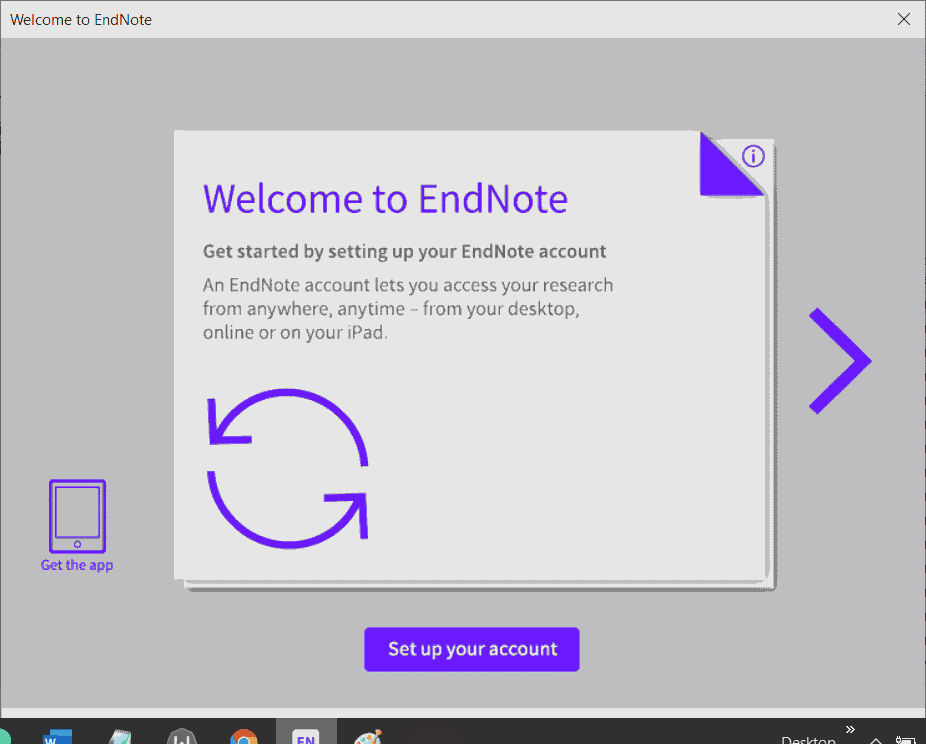This screenshot has width=926, height=744.
Task: Click the tablet icon above Get the app
Action: (x=77, y=516)
